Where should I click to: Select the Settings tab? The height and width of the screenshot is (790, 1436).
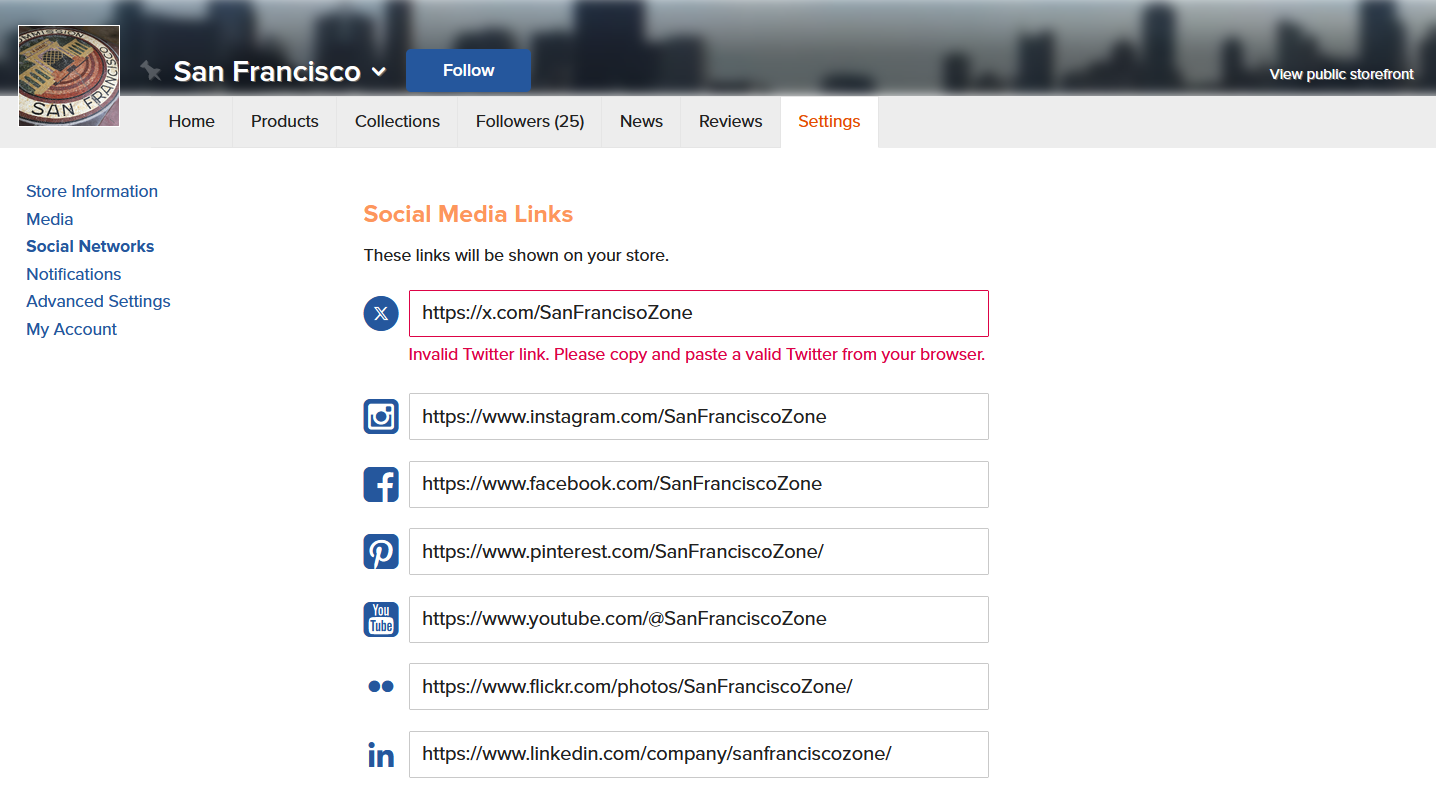[829, 121]
